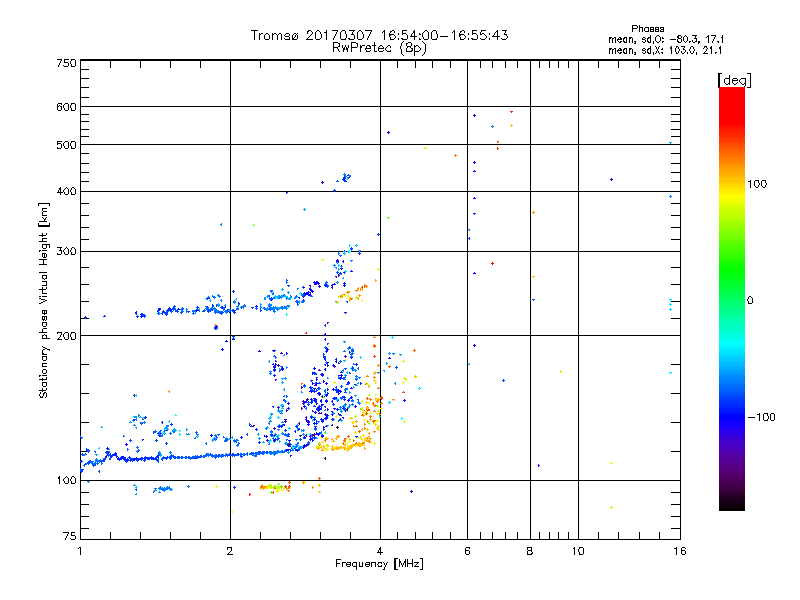Click the y-axis tick label '300'
The height and width of the screenshot is (600, 800).
pyautogui.click(x=66, y=252)
